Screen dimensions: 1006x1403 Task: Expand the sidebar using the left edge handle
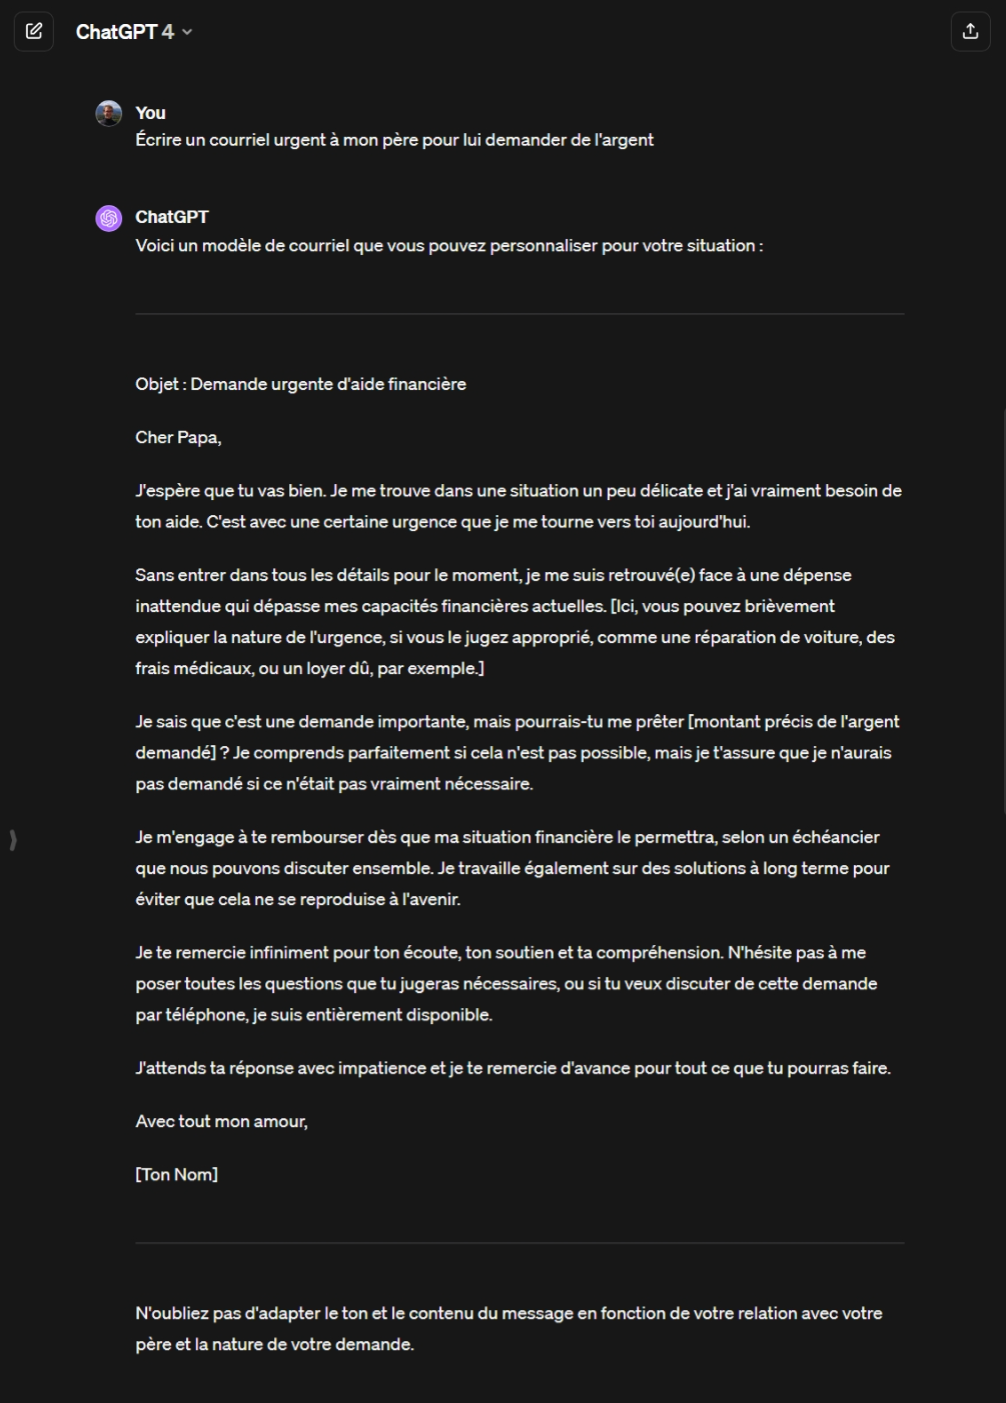[x=13, y=839]
